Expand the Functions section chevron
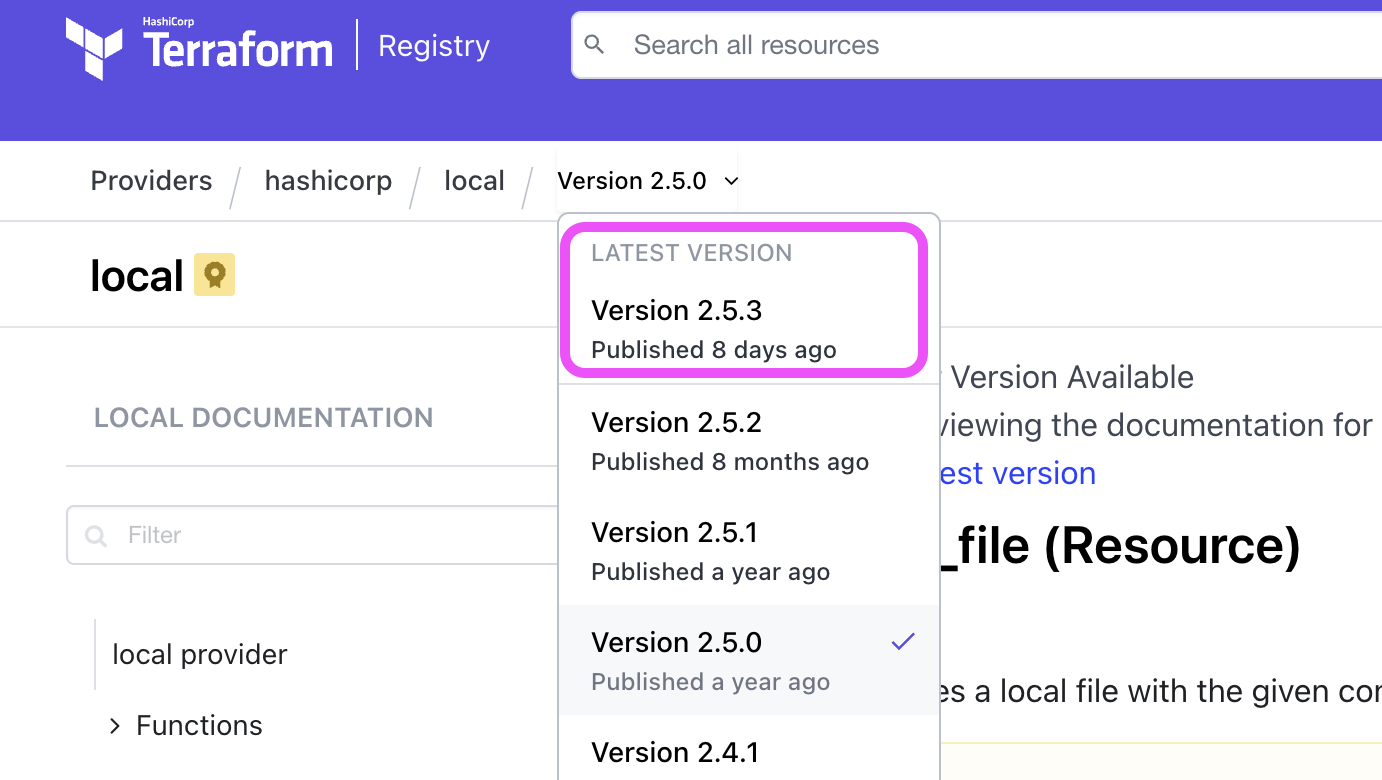Image resolution: width=1382 pixels, height=780 pixels. [115, 725]
